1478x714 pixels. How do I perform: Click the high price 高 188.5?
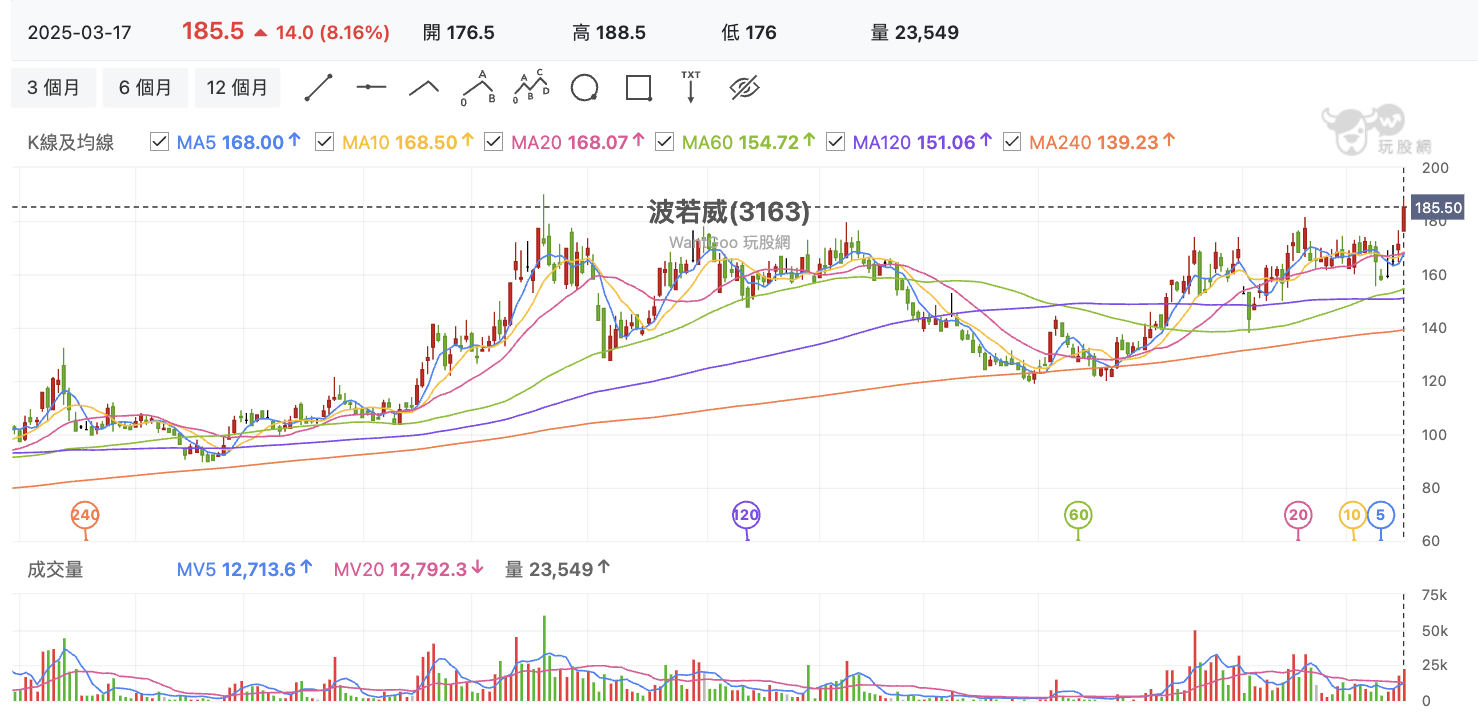[x=609, y=32]
